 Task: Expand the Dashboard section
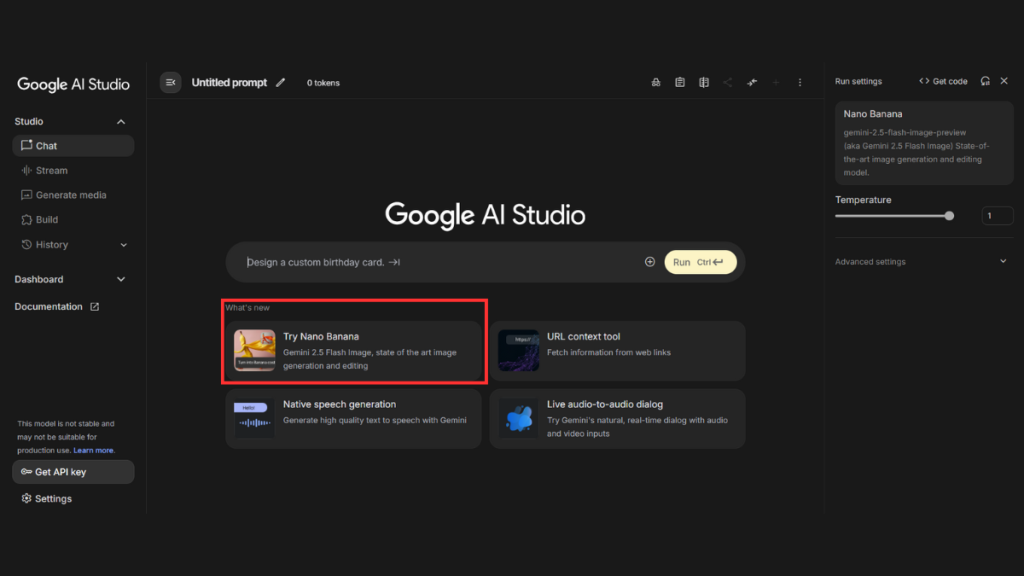(121, 280)
